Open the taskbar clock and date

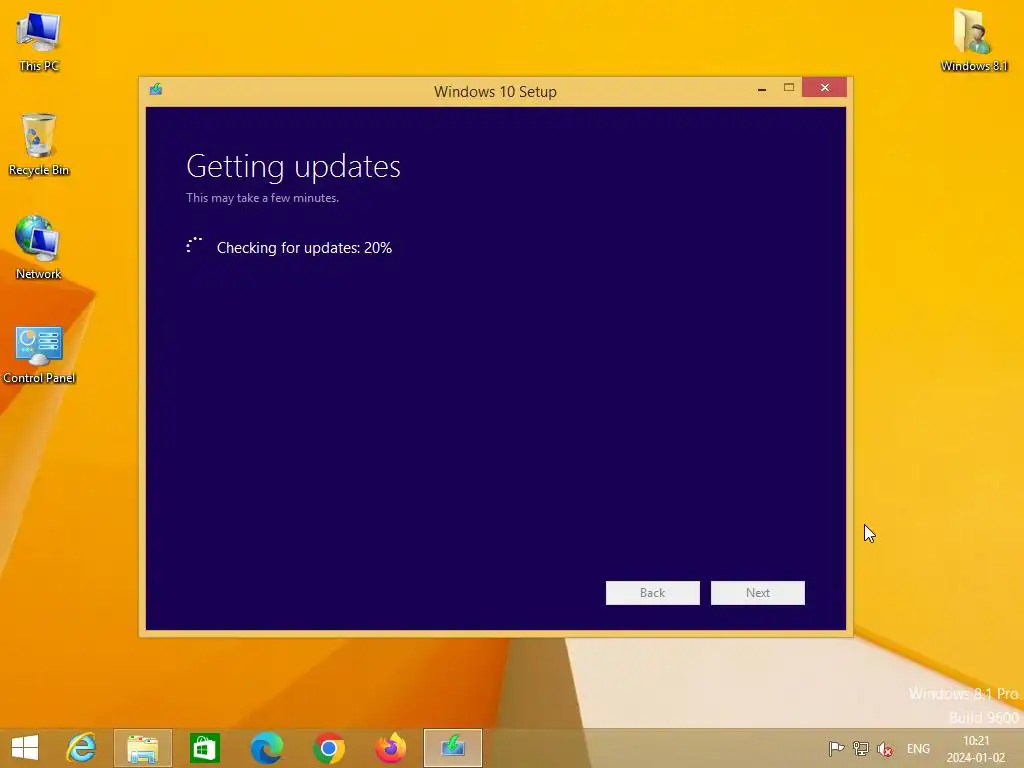coord(976,749)
